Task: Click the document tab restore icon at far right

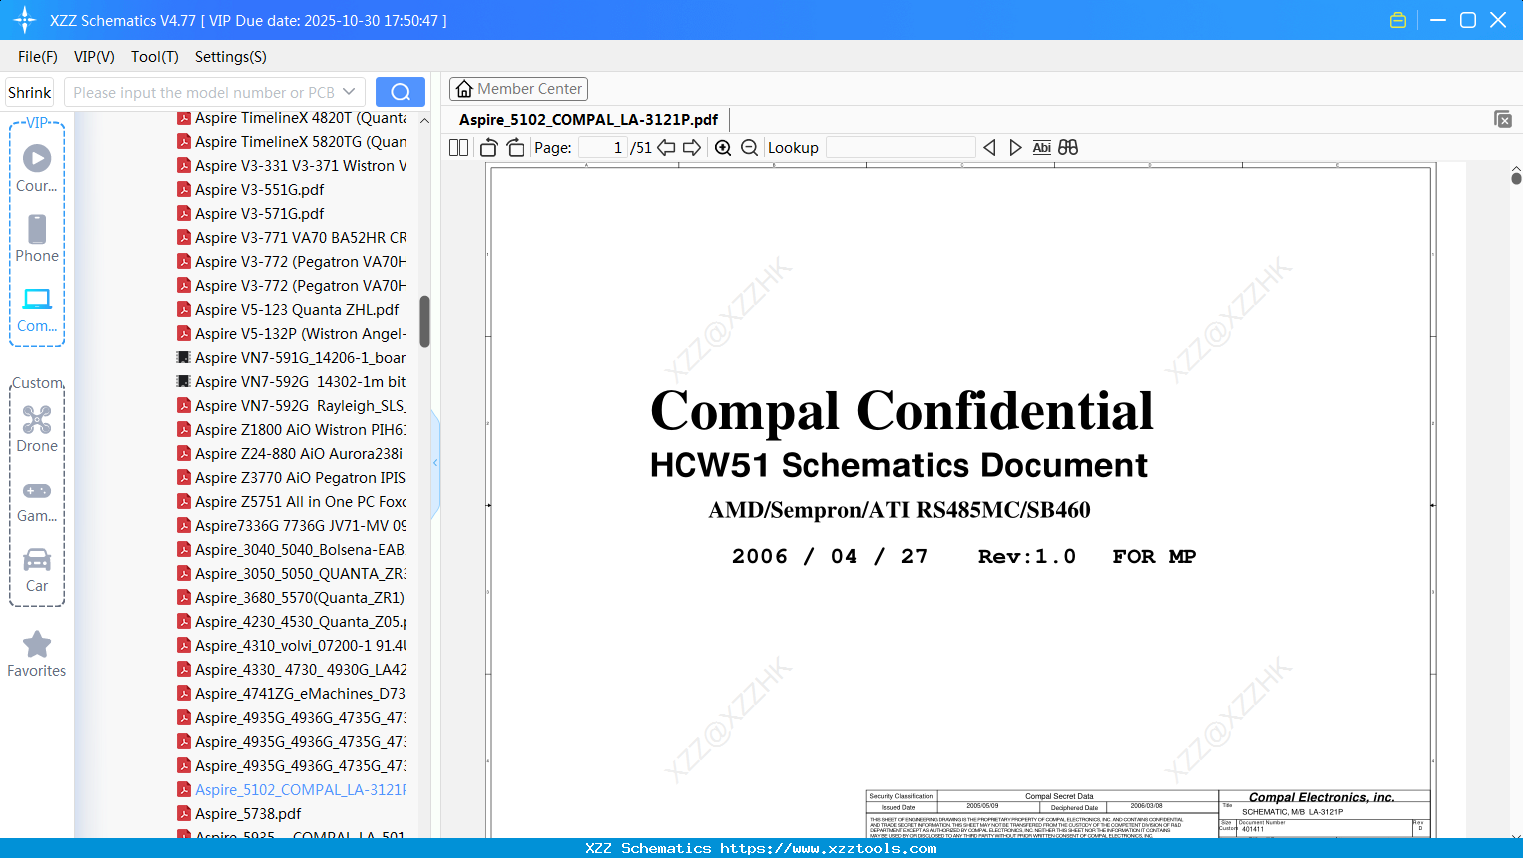Action: tap(1503, 119)
